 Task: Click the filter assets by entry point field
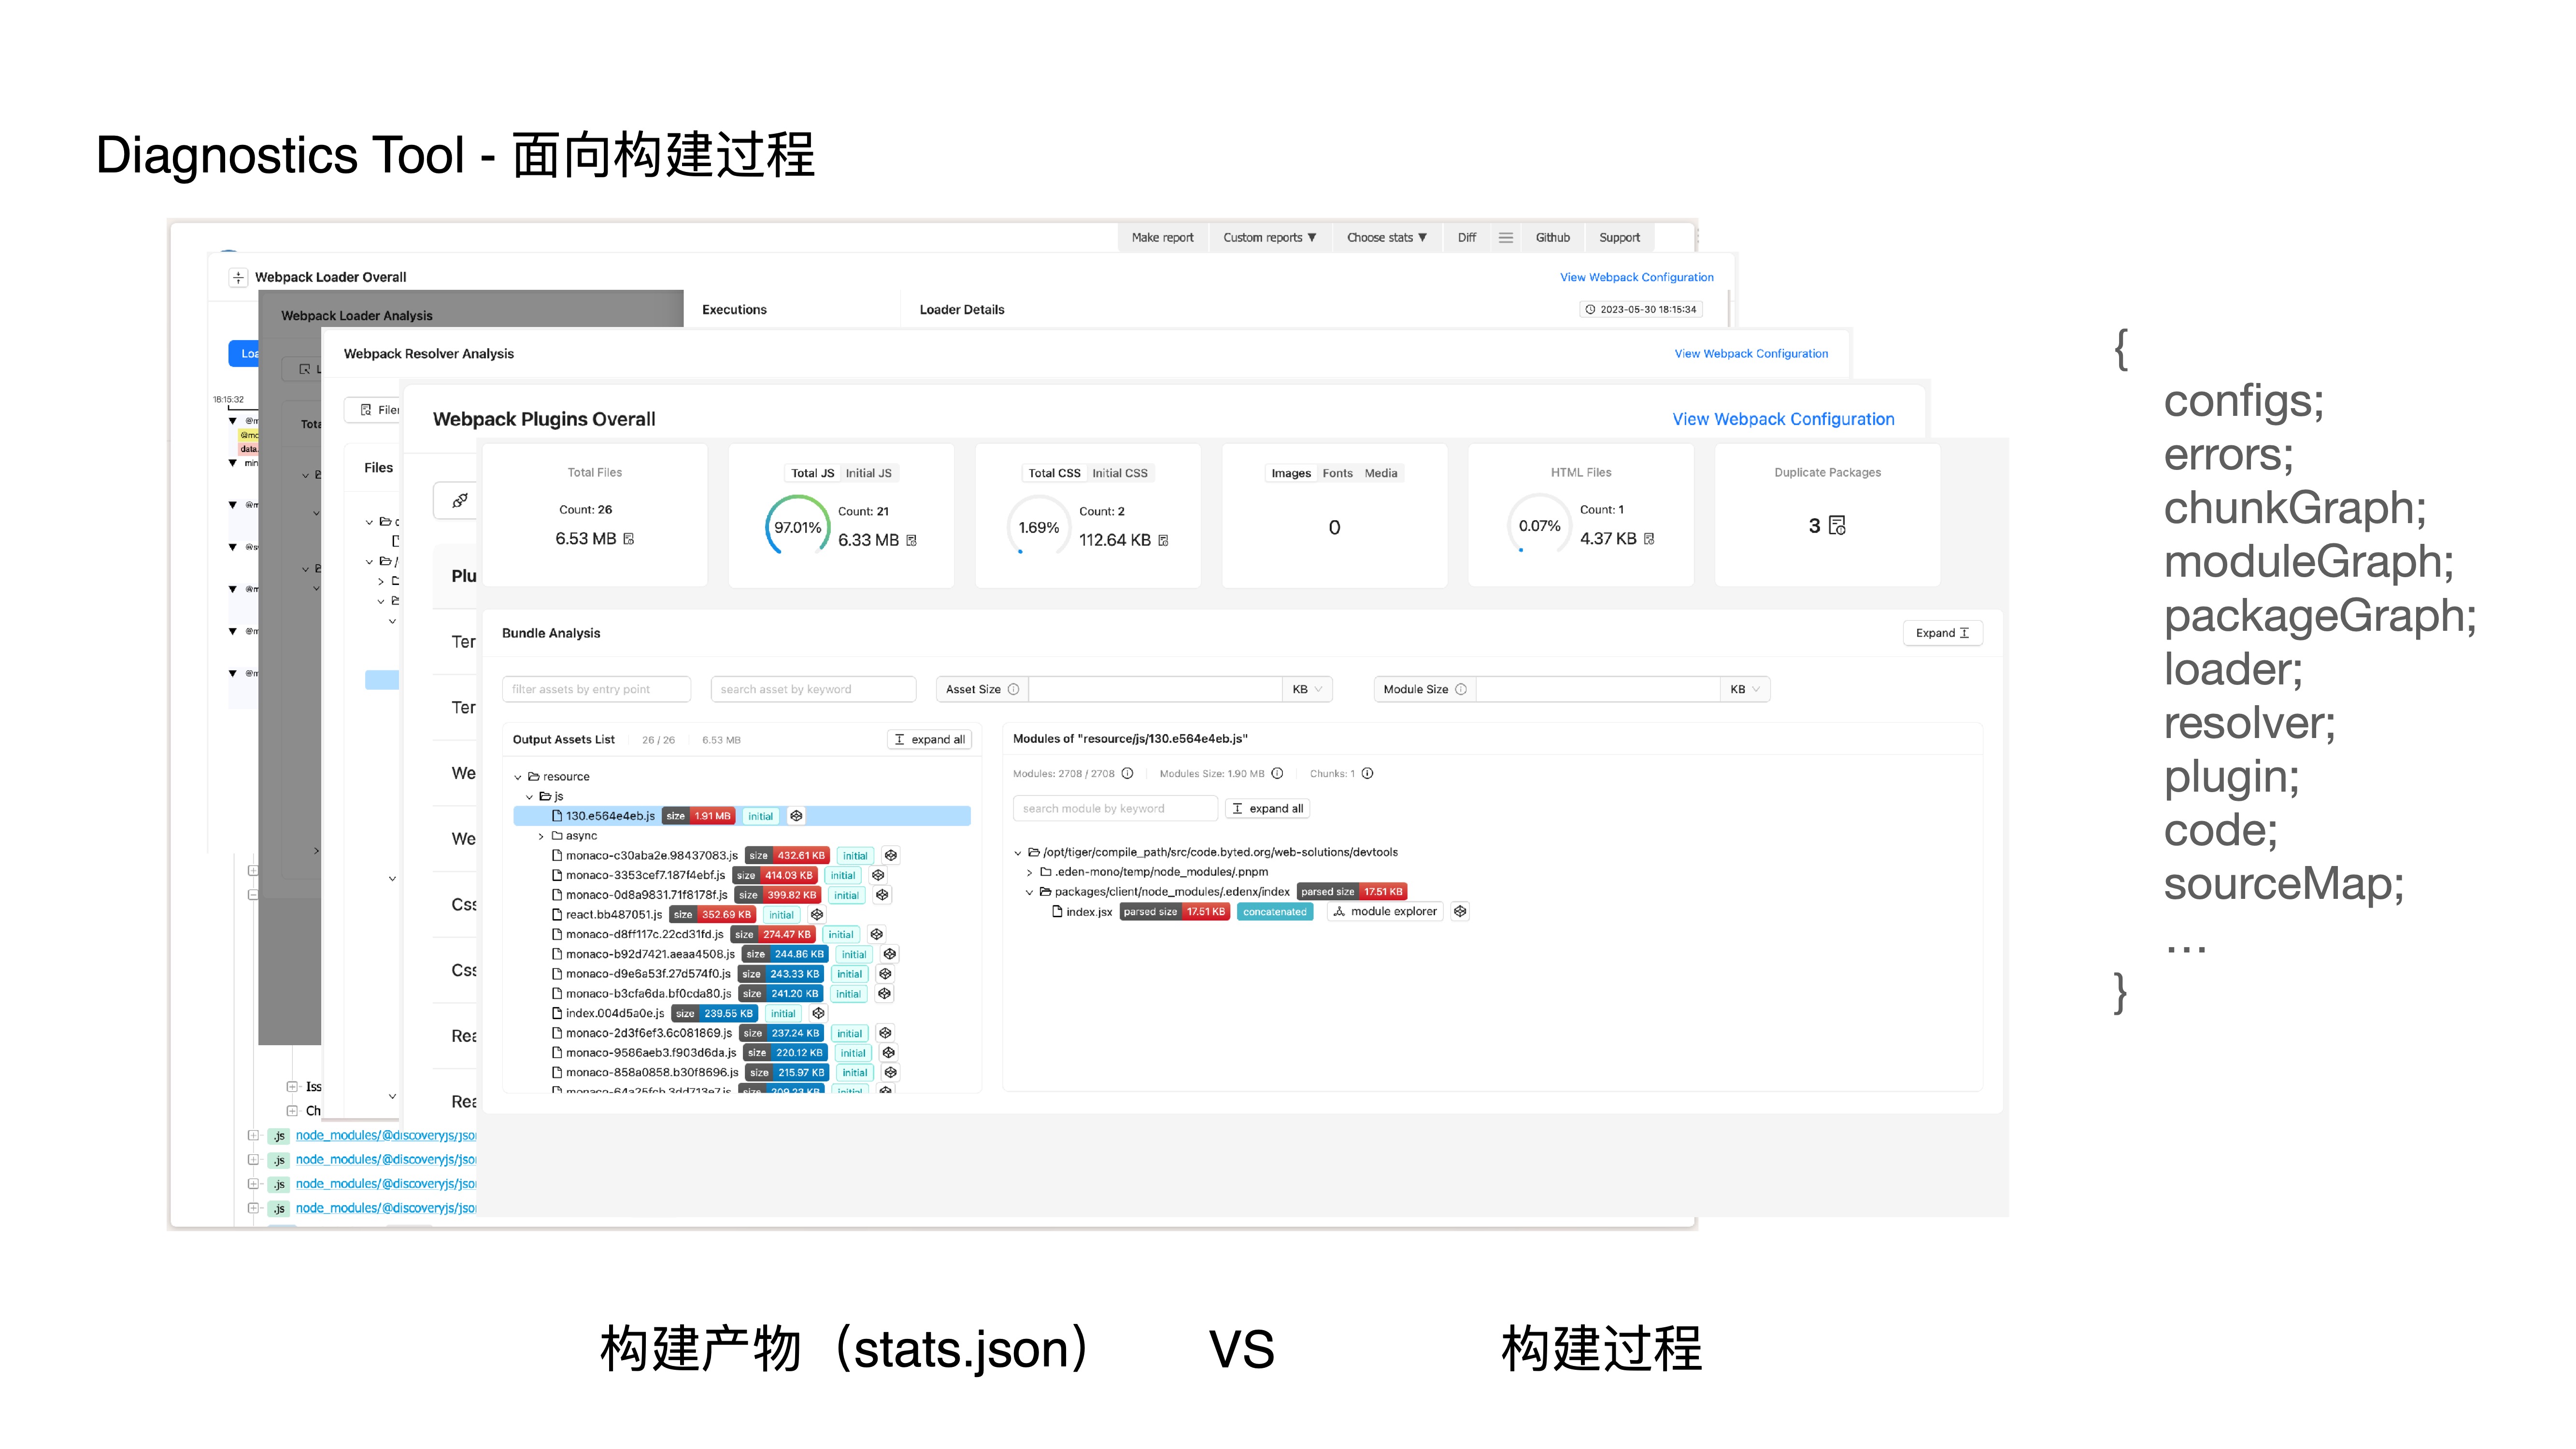(596, 689)
